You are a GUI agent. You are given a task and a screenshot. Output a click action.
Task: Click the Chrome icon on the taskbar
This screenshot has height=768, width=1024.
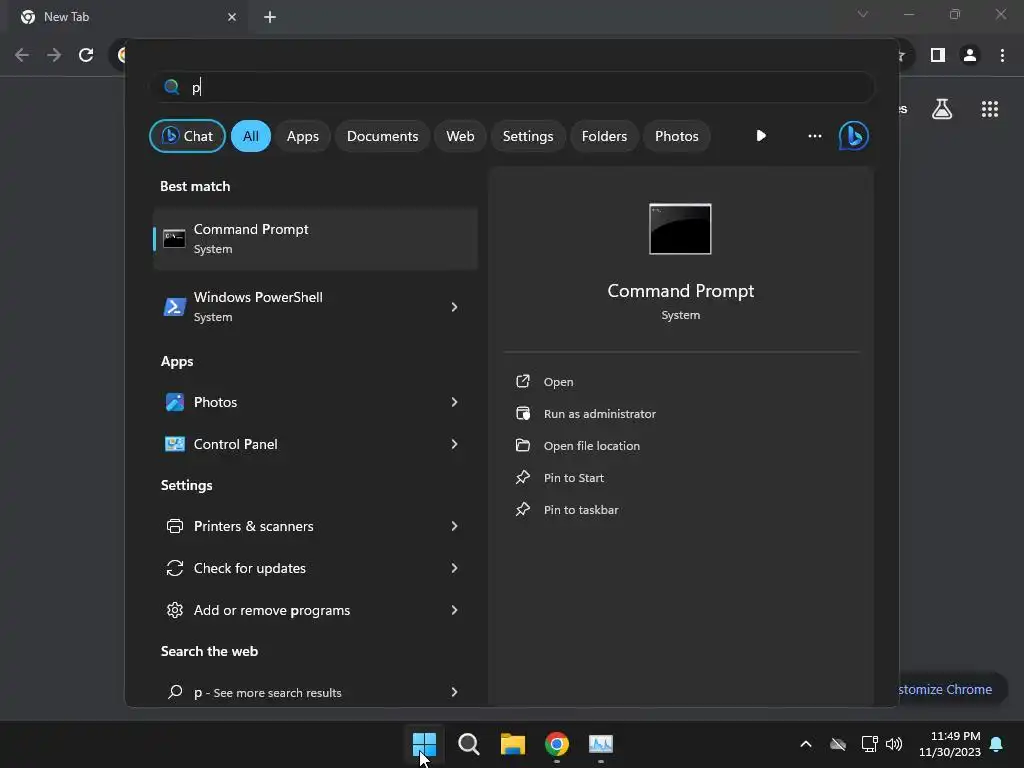tap(556, 744)
